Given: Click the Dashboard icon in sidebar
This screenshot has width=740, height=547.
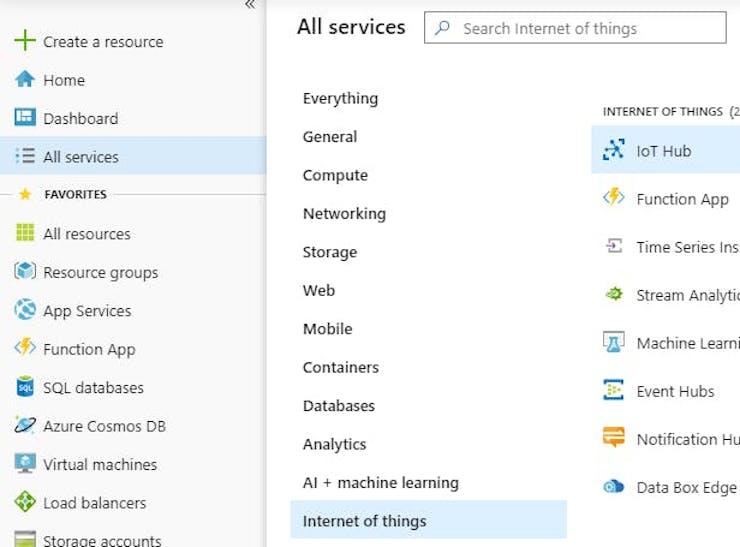Looking at the screenshot, I should [x=25, y=118].
